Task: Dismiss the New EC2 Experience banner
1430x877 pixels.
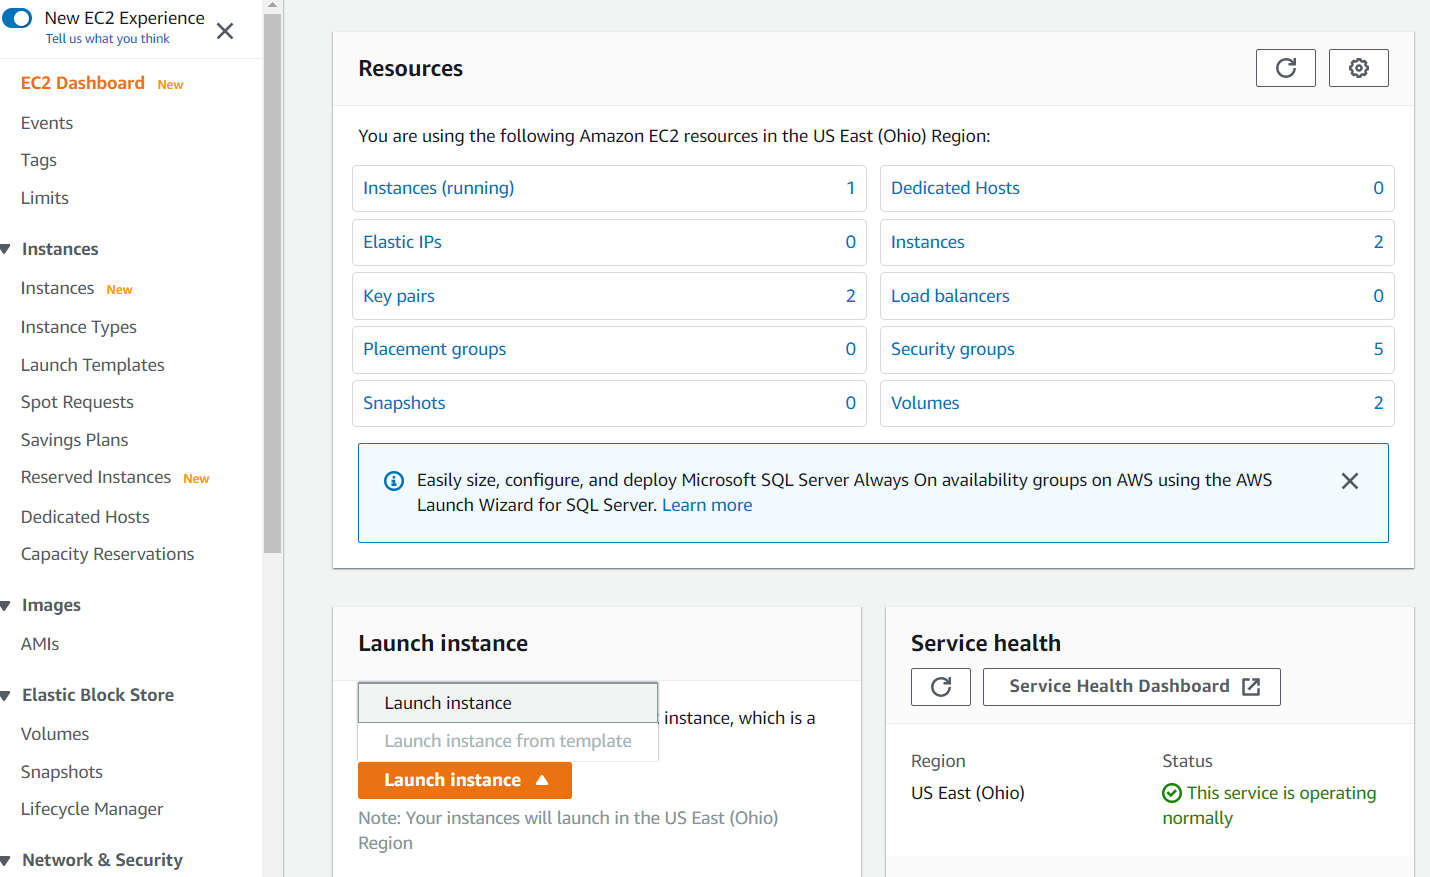Action: coord(225,31)
